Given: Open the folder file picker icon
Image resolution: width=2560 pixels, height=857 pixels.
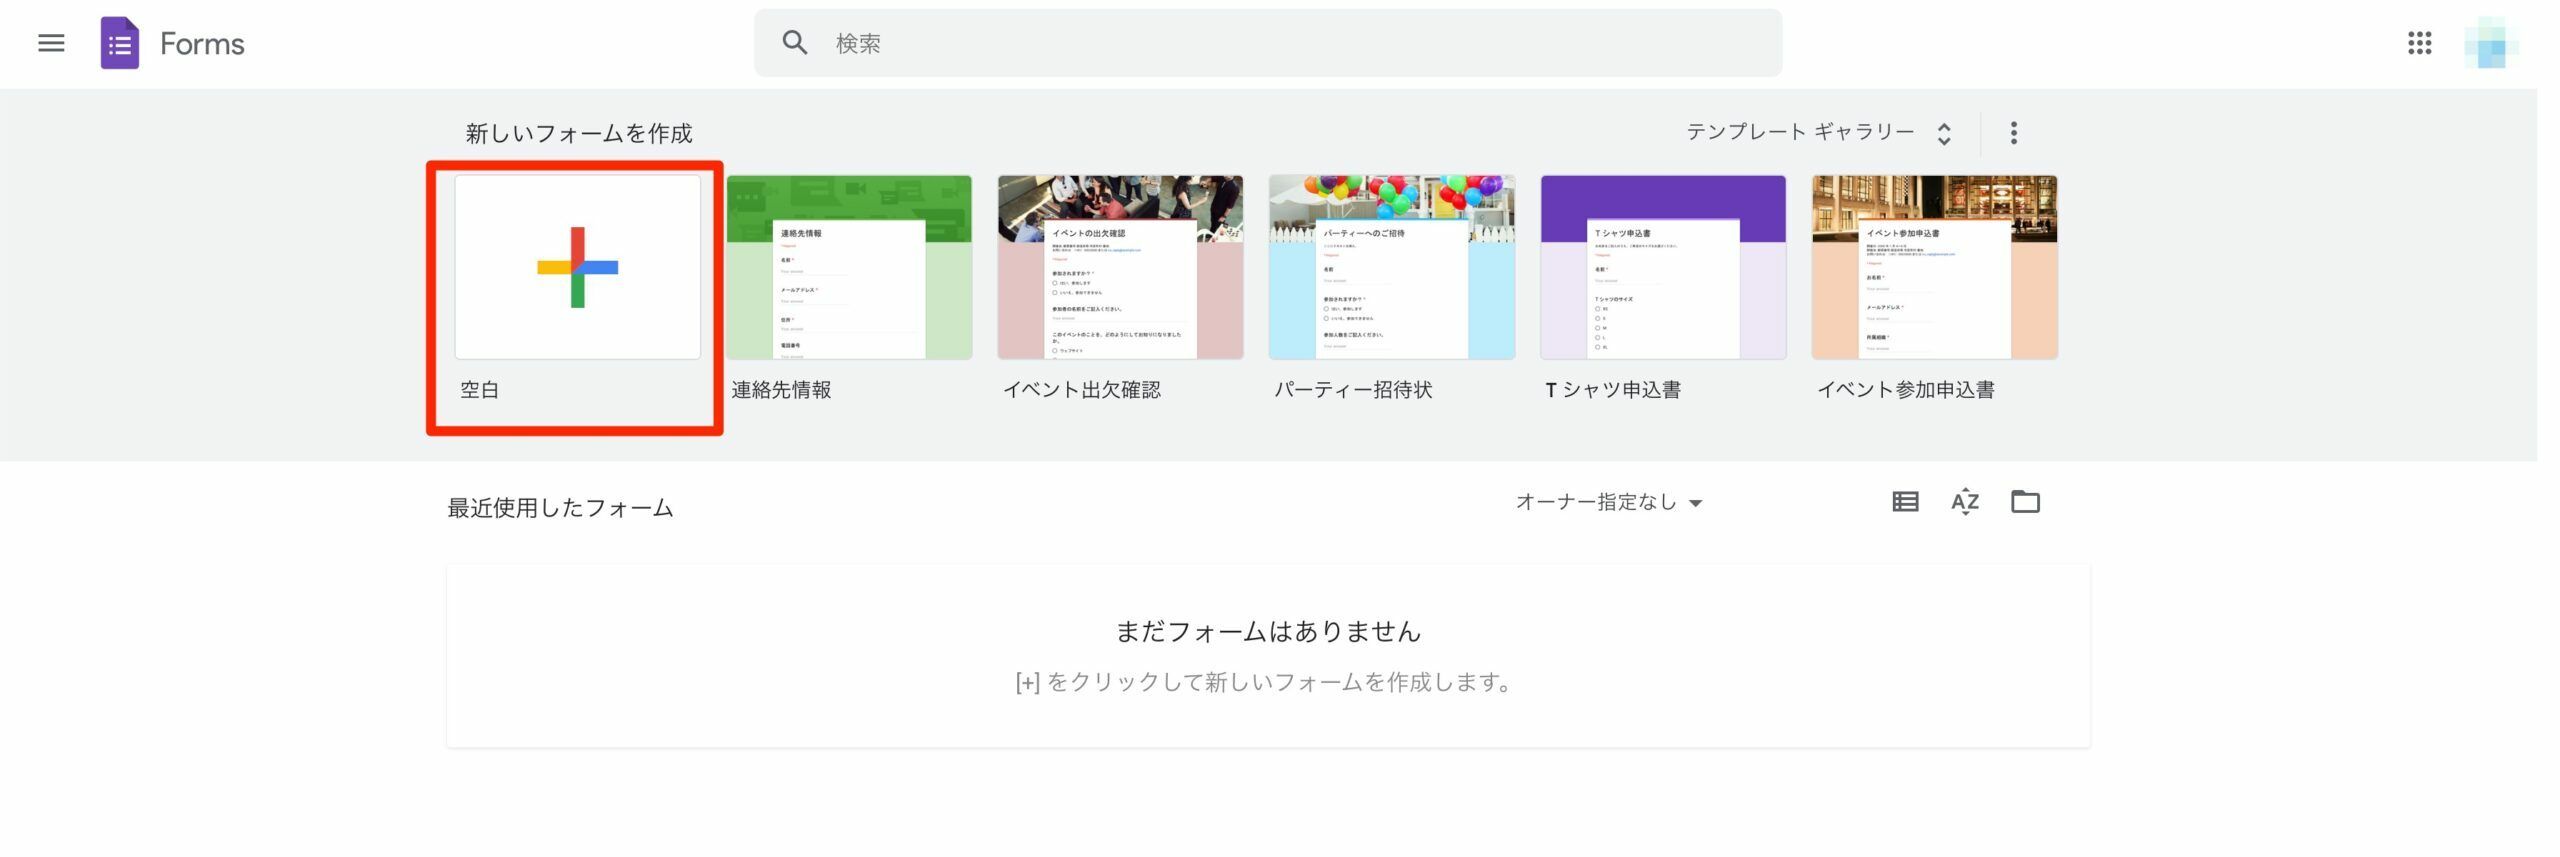Looking at the screenshot, I should pos(2025,501).
